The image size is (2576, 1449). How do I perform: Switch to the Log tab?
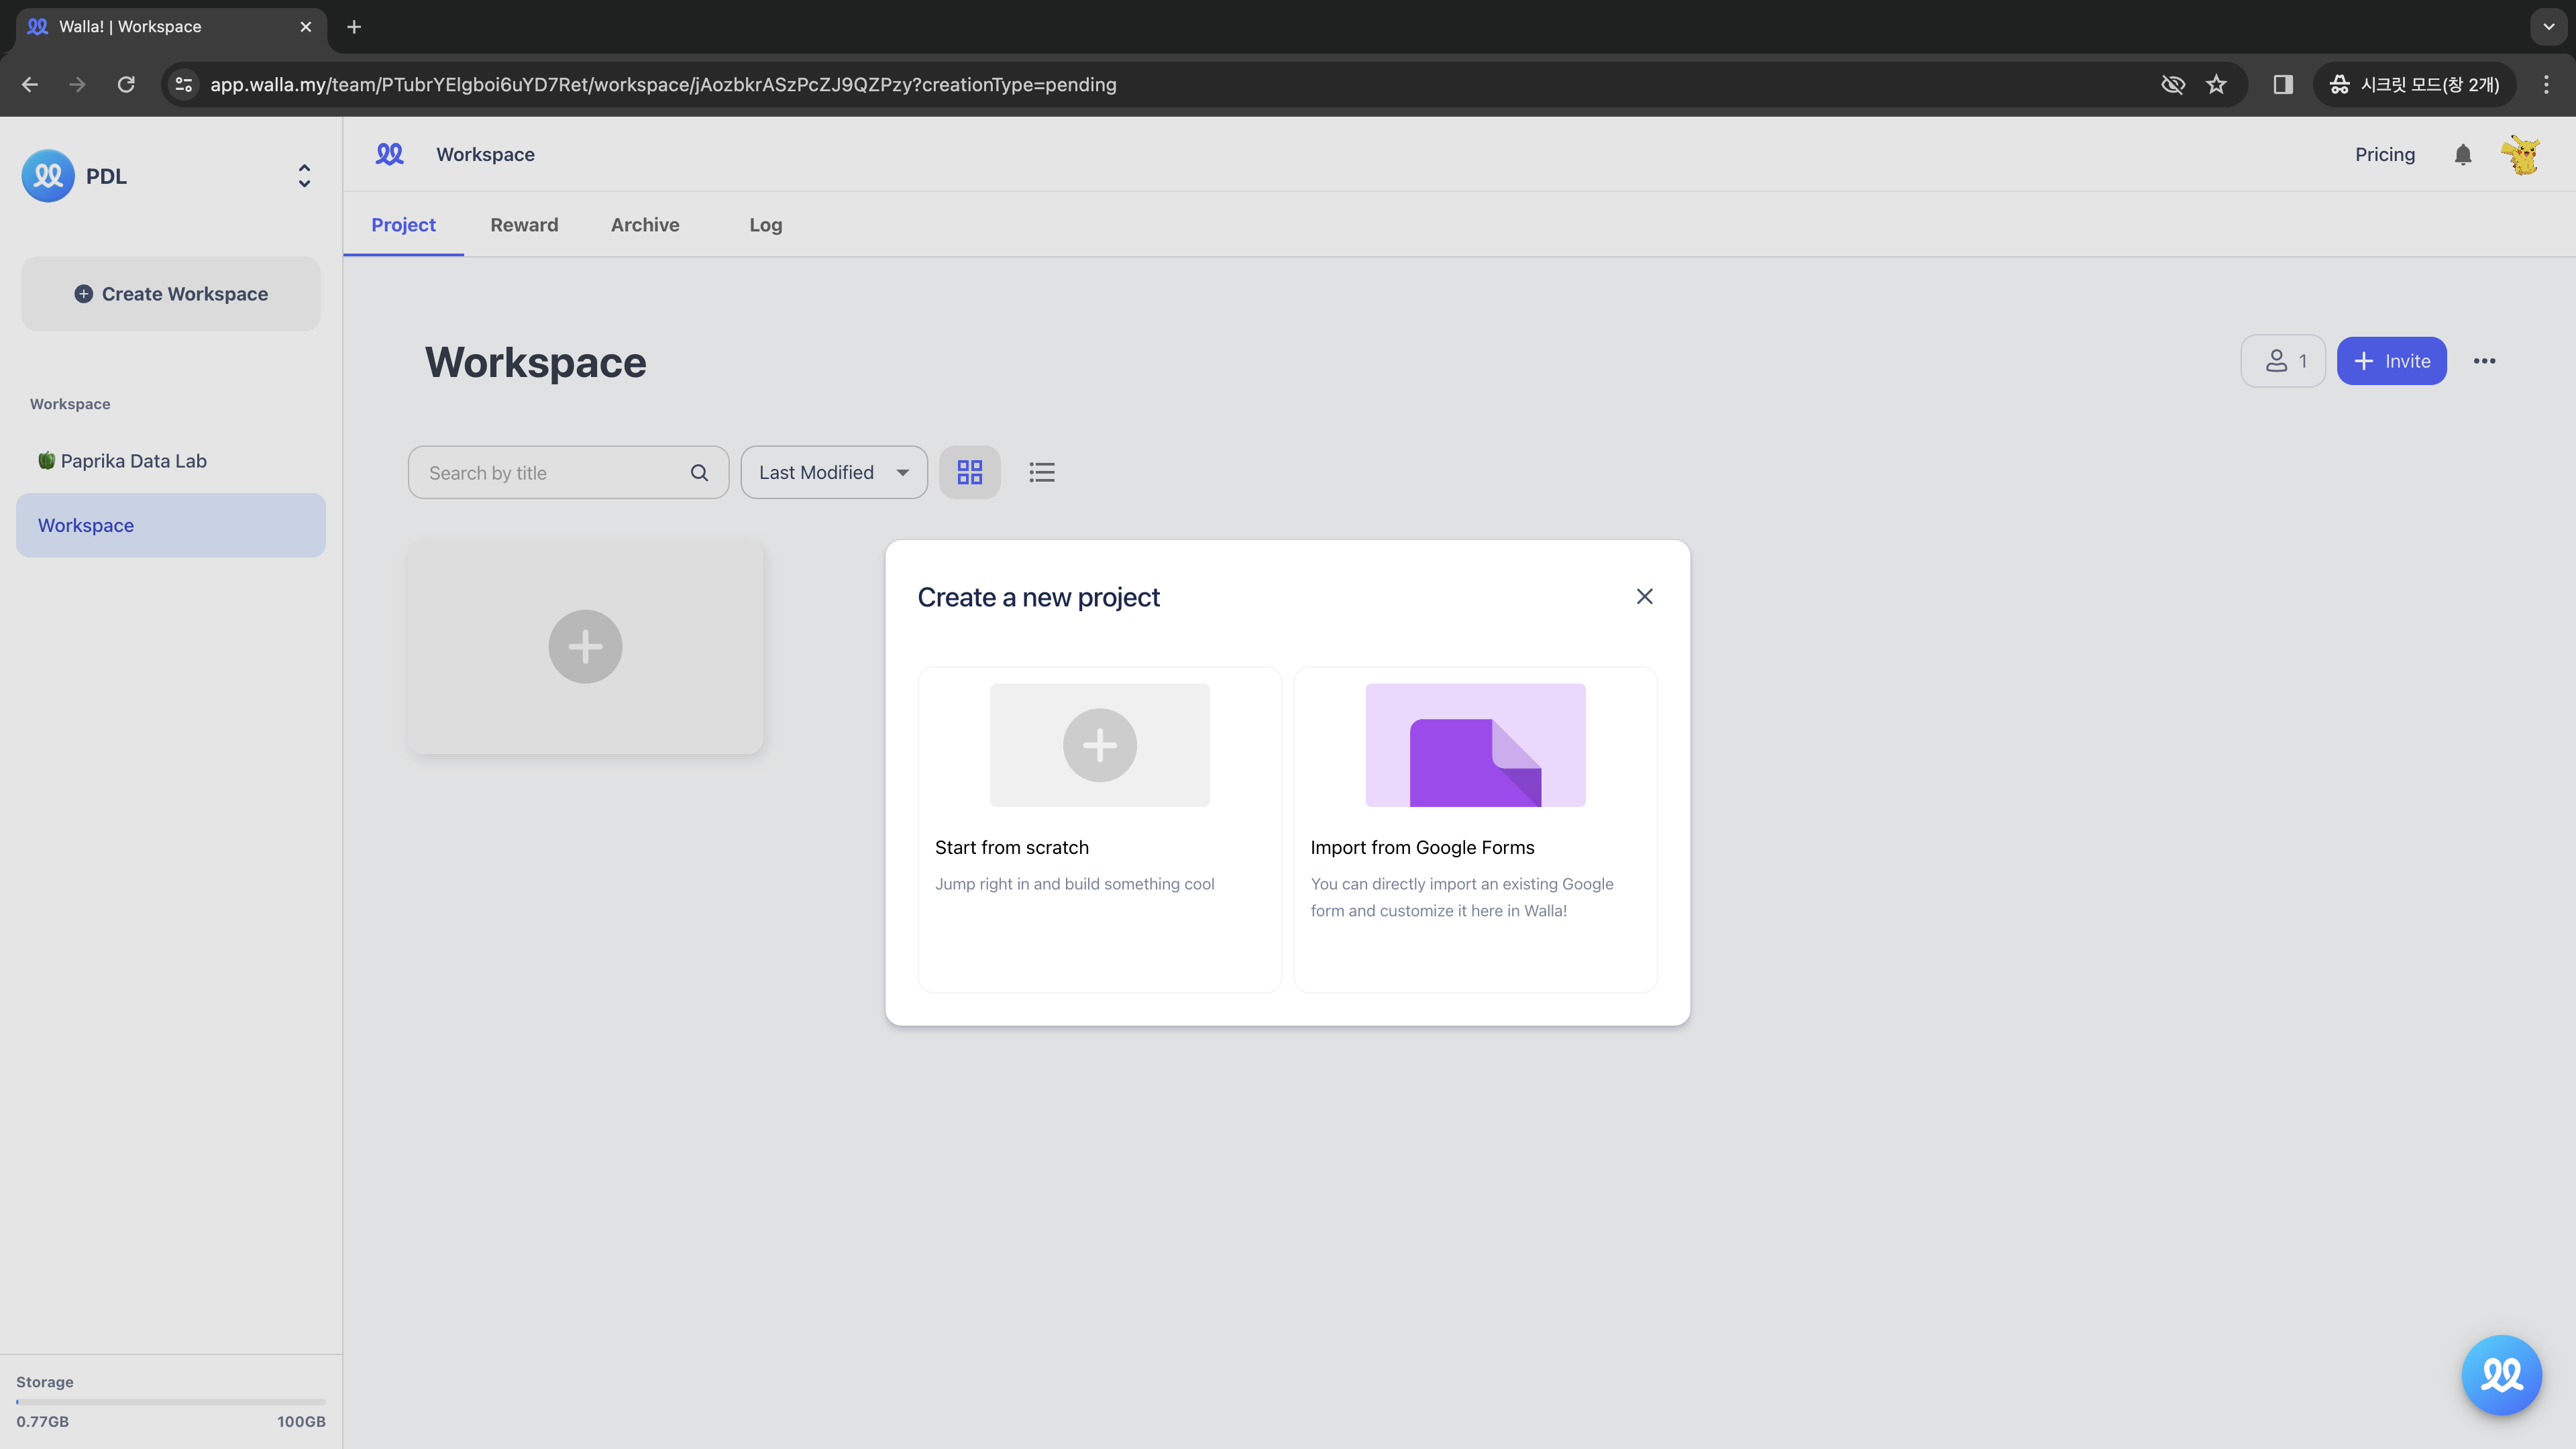(765, 225)
